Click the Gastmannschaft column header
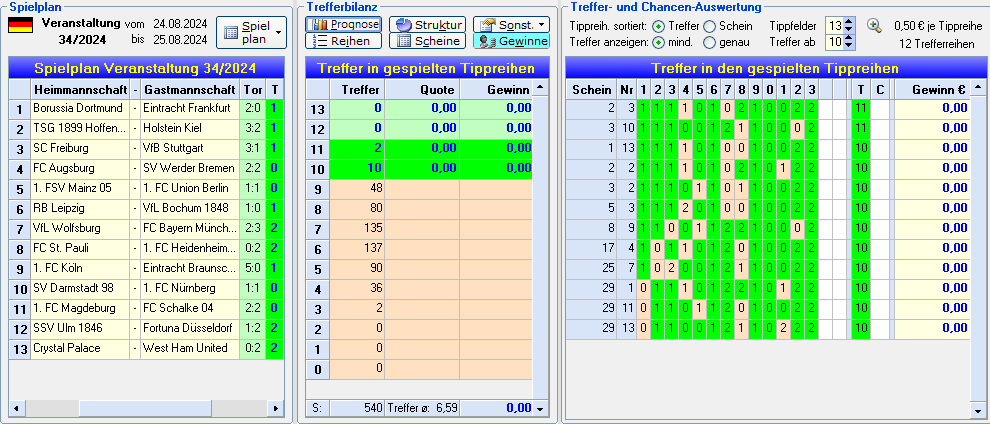990x424 pixels. (190, 89)
